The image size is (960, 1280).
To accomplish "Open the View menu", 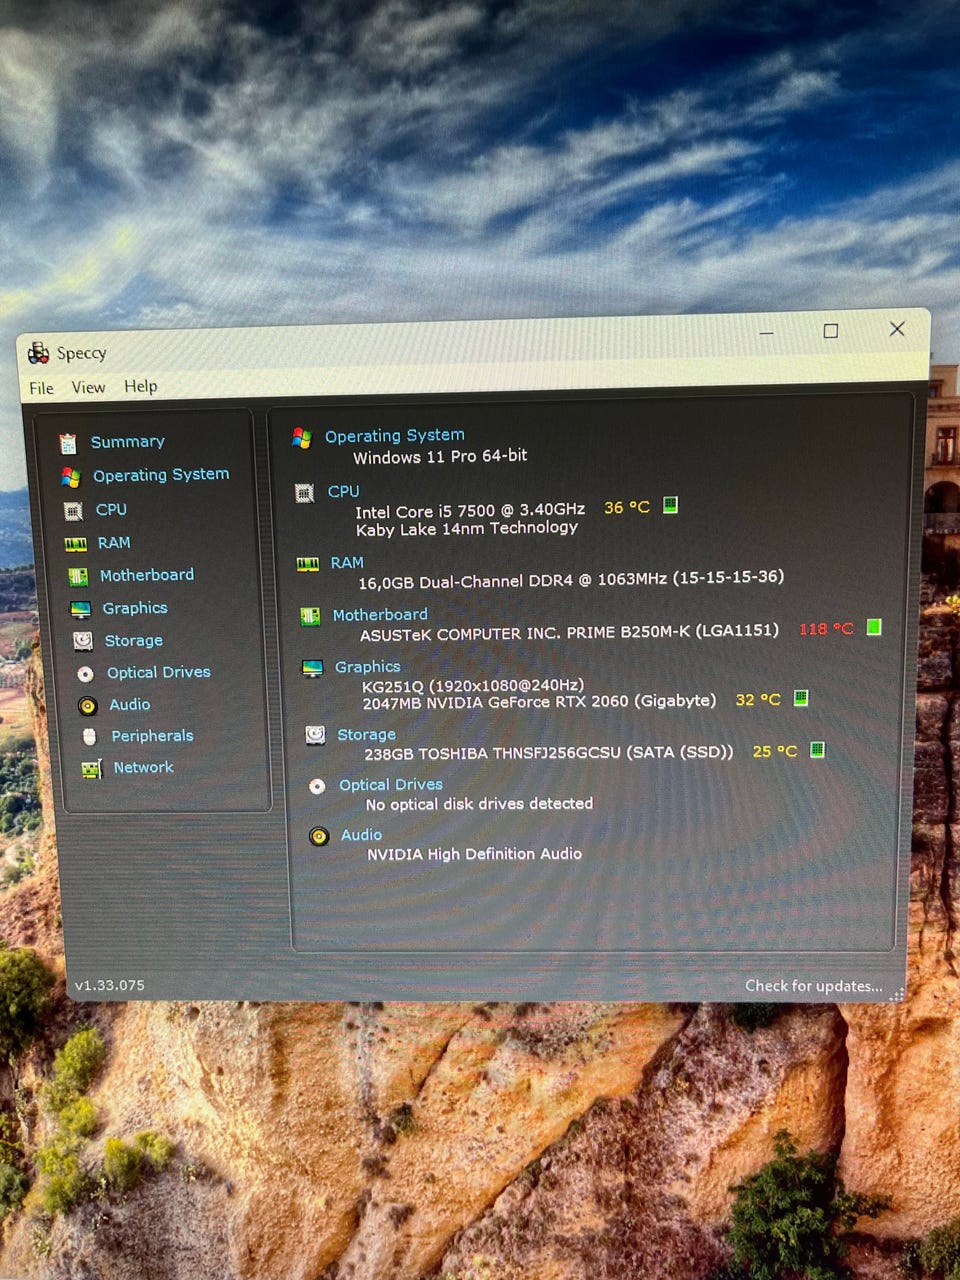I will pos(88,387).
